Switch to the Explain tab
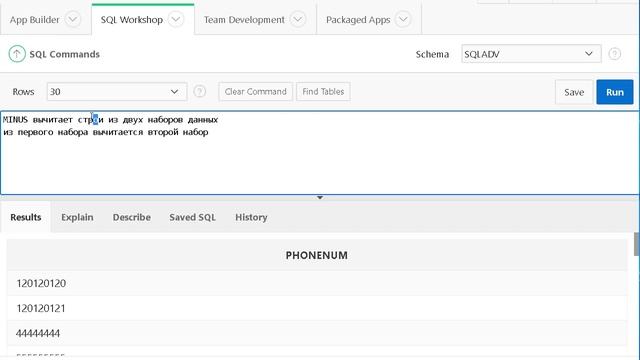Image resolution: width=640 pixels, height=360 pixels. pos(77,217)
